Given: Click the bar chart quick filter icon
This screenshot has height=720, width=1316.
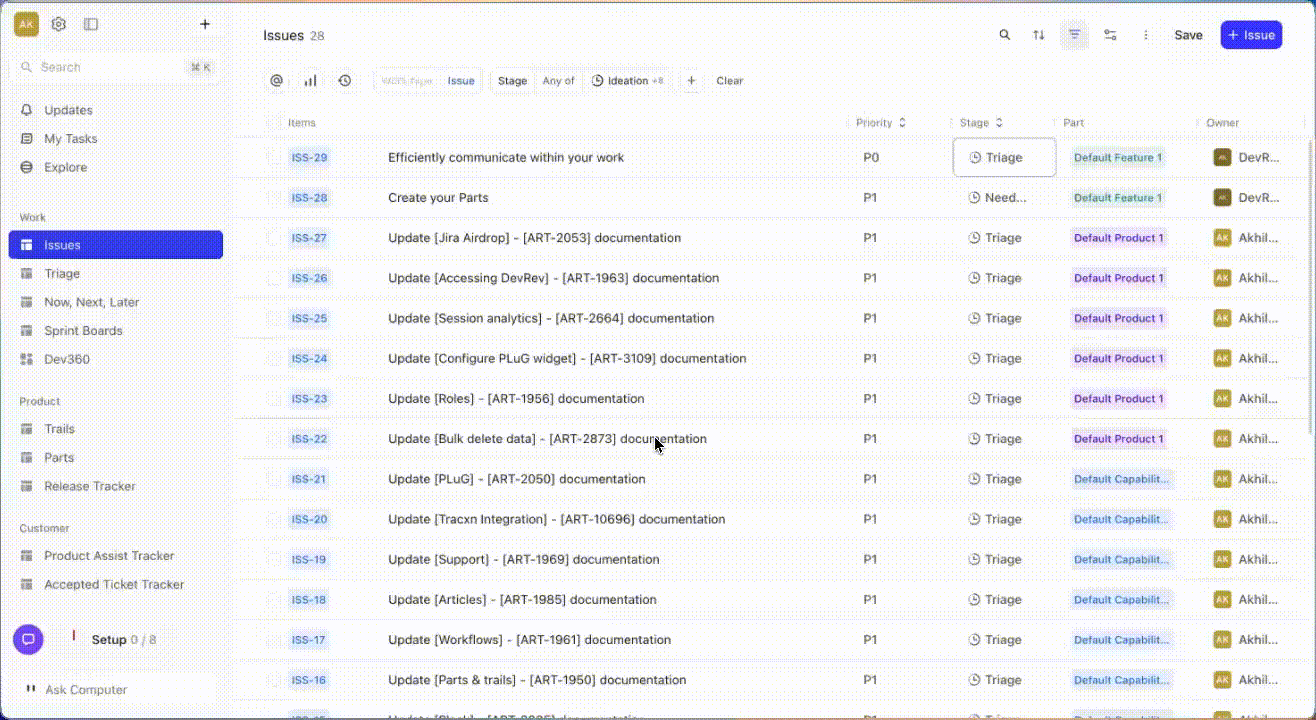Looking at the screenshot, I should [311, 81].
